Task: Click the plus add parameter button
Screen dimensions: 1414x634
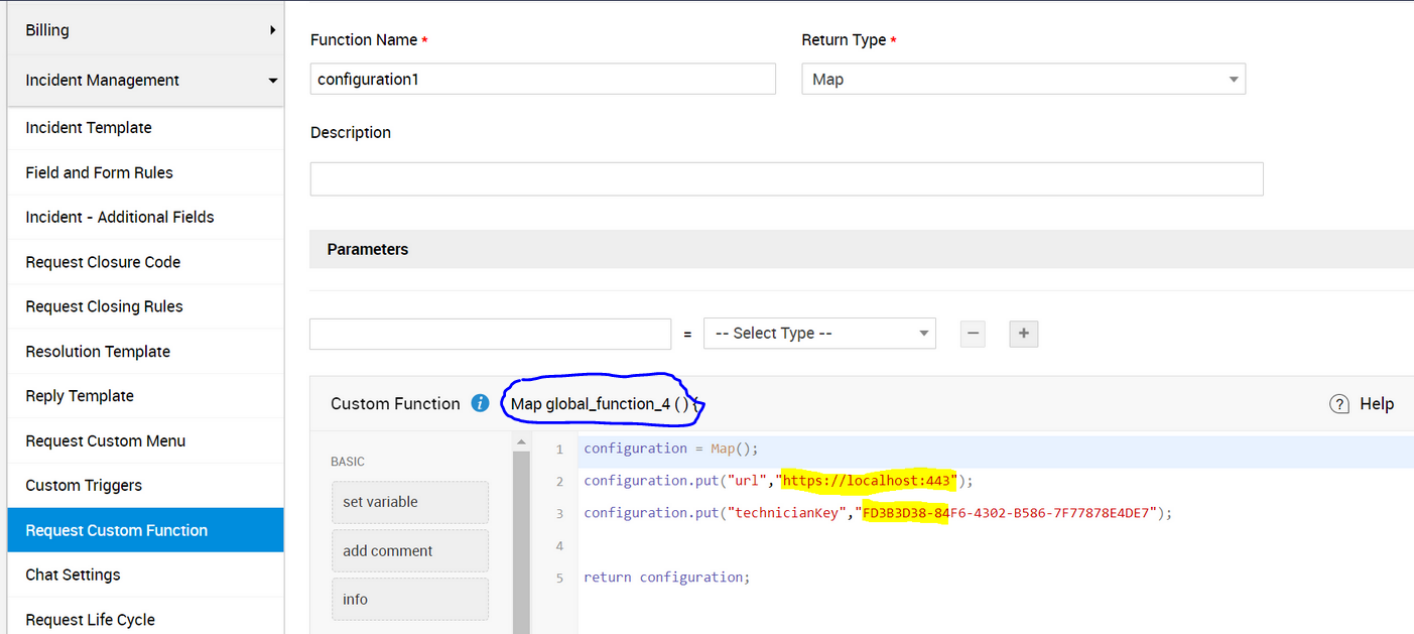Action: click(1023, 334)
